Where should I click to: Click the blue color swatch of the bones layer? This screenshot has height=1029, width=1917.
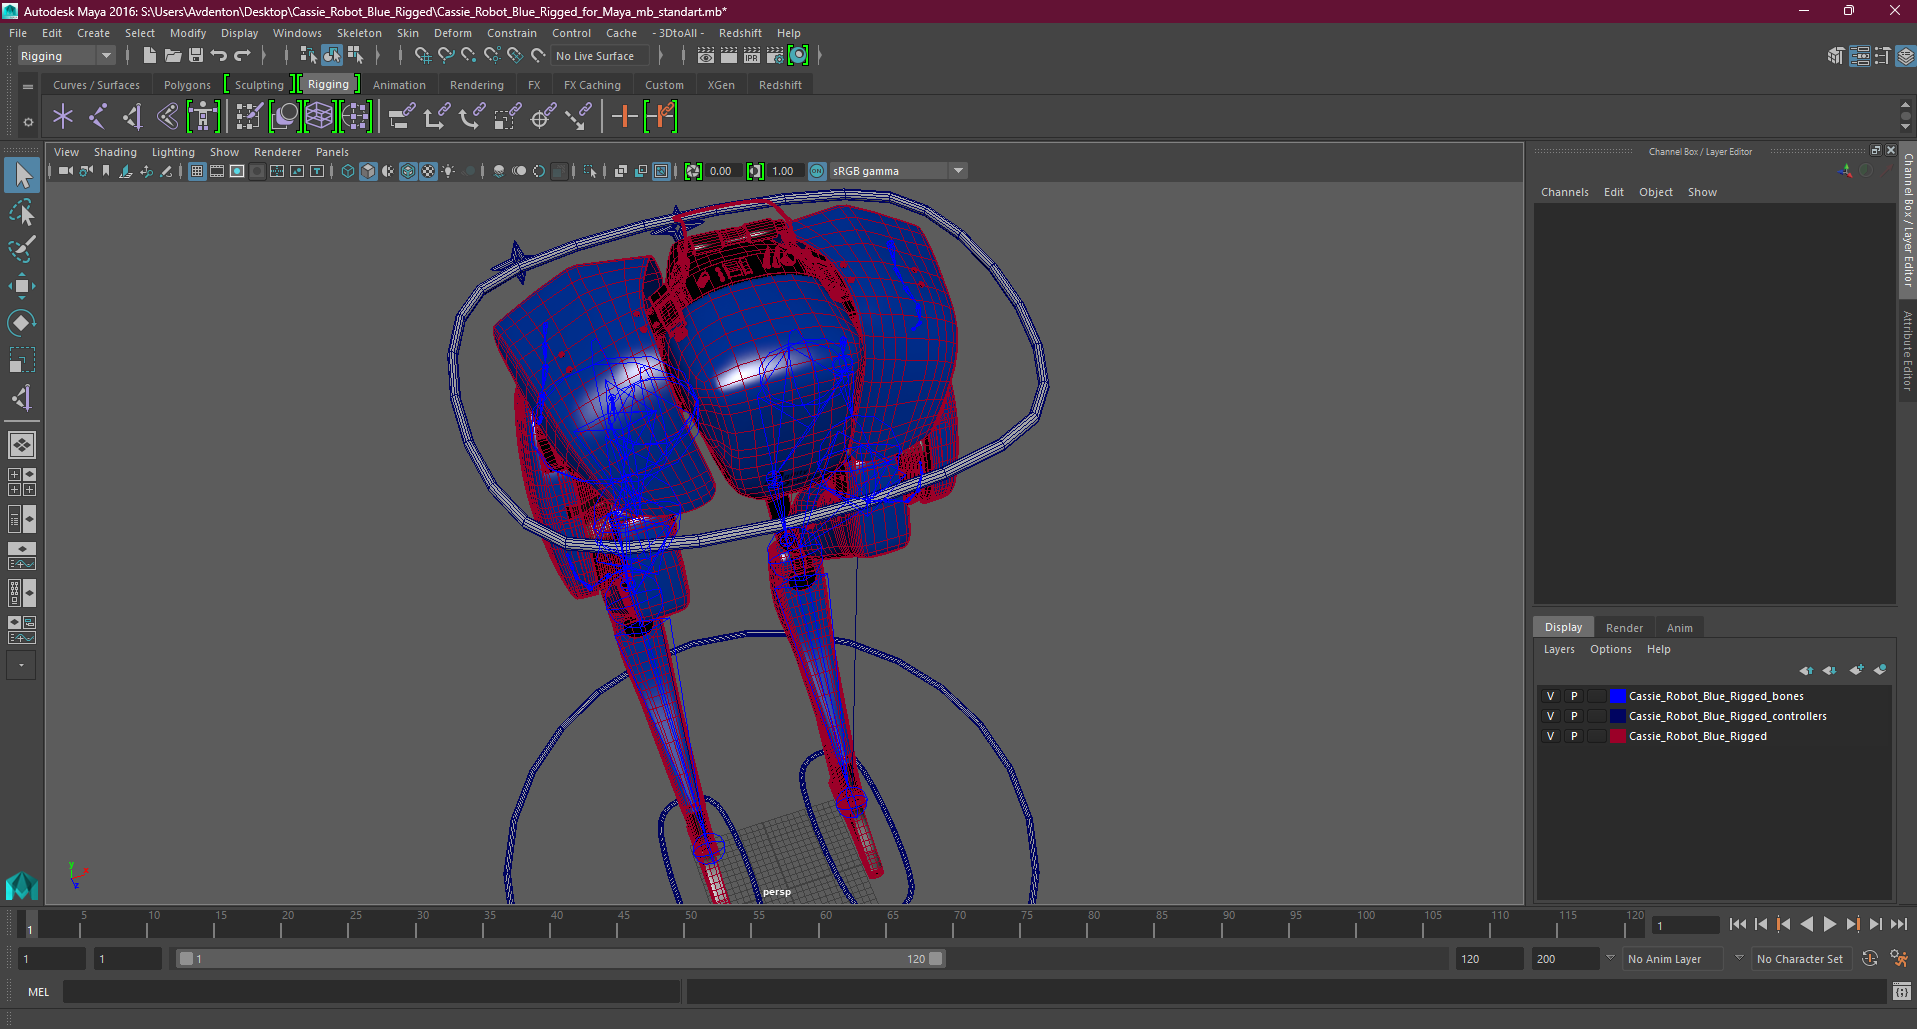[1617, 696]
